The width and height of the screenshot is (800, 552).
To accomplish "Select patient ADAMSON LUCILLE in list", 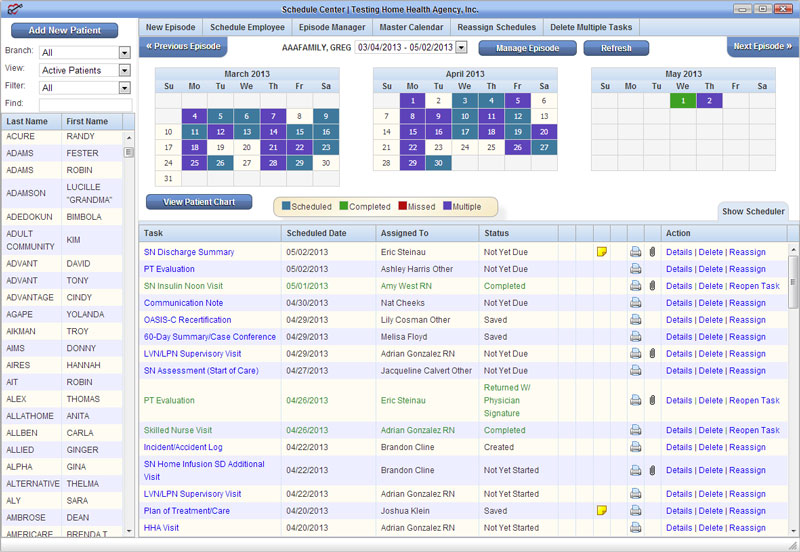I will (62, 193).
